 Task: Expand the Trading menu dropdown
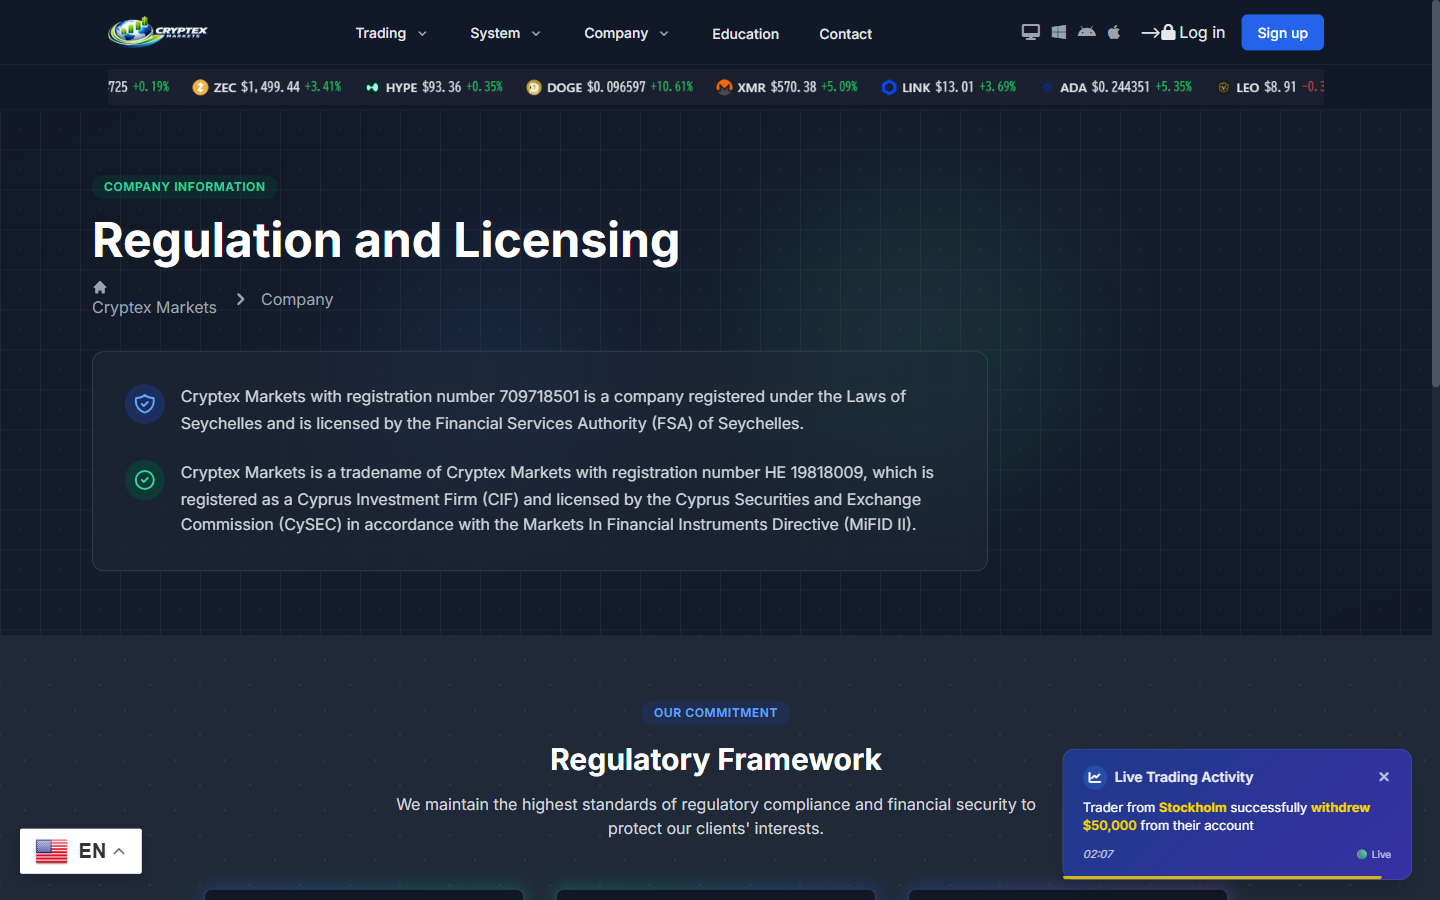pyautogui.click(x=391, y=33)
